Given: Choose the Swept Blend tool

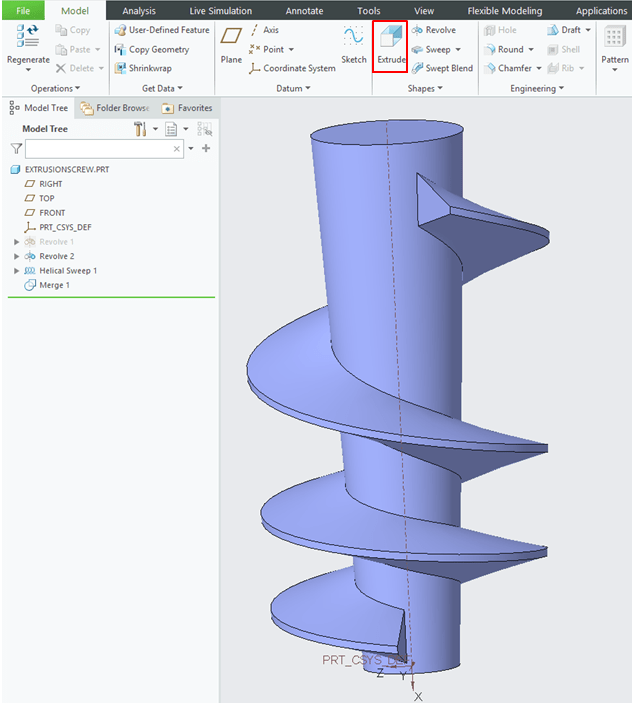Looking at the screenshot, I should [441, 68].
